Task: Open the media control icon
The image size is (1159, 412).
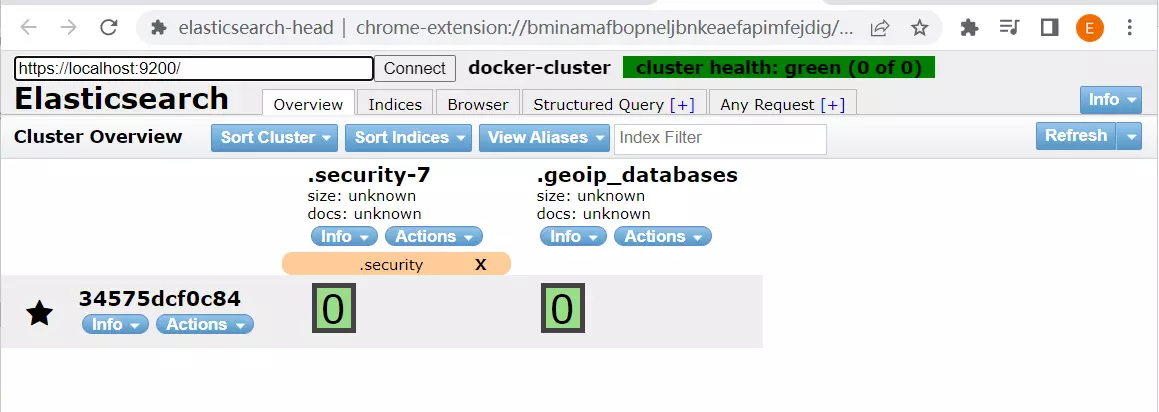Action: click(x=1010, y=28)
